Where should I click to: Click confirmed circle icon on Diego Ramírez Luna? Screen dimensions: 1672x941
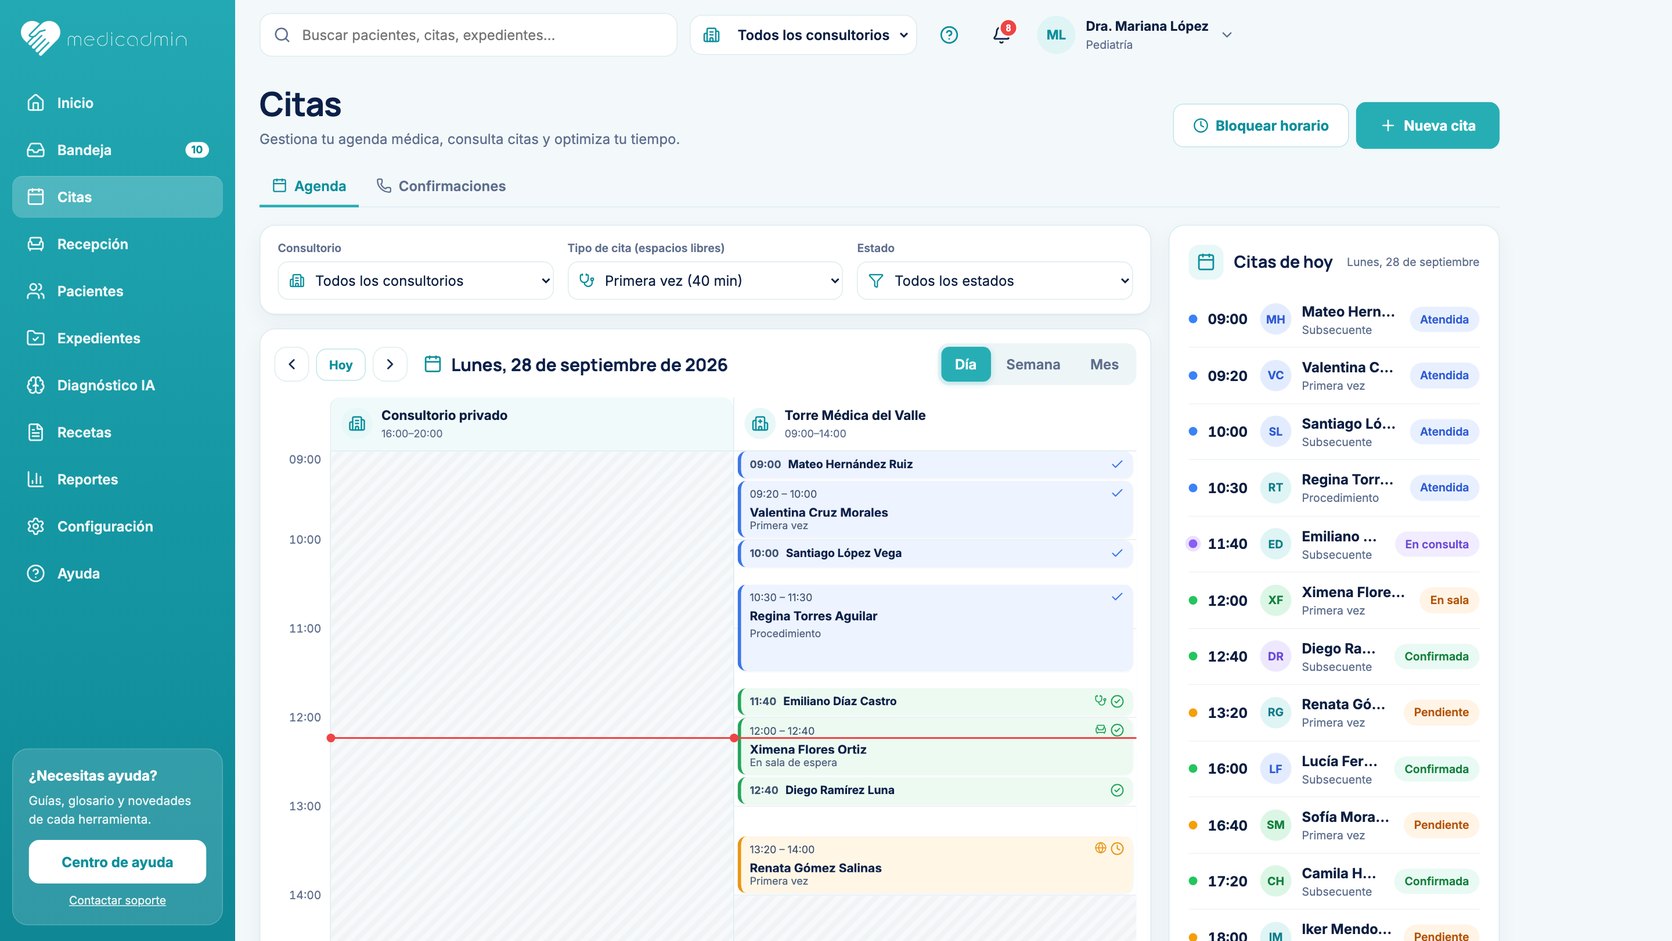point(1117,790)
